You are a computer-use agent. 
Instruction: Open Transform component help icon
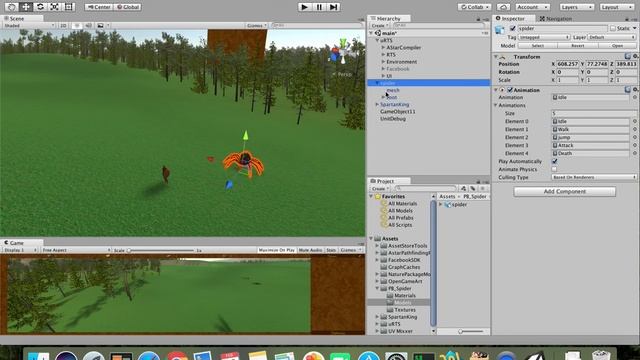click(x=627, y=56)
